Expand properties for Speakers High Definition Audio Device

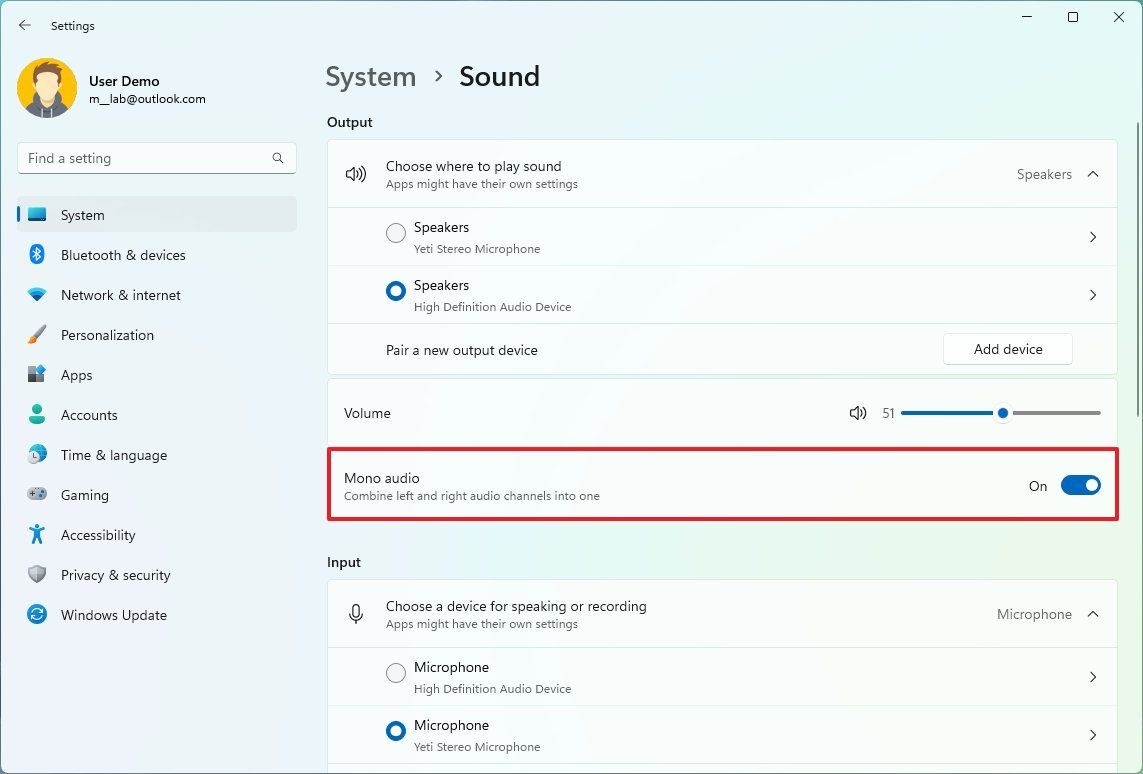coord(1092,295)
